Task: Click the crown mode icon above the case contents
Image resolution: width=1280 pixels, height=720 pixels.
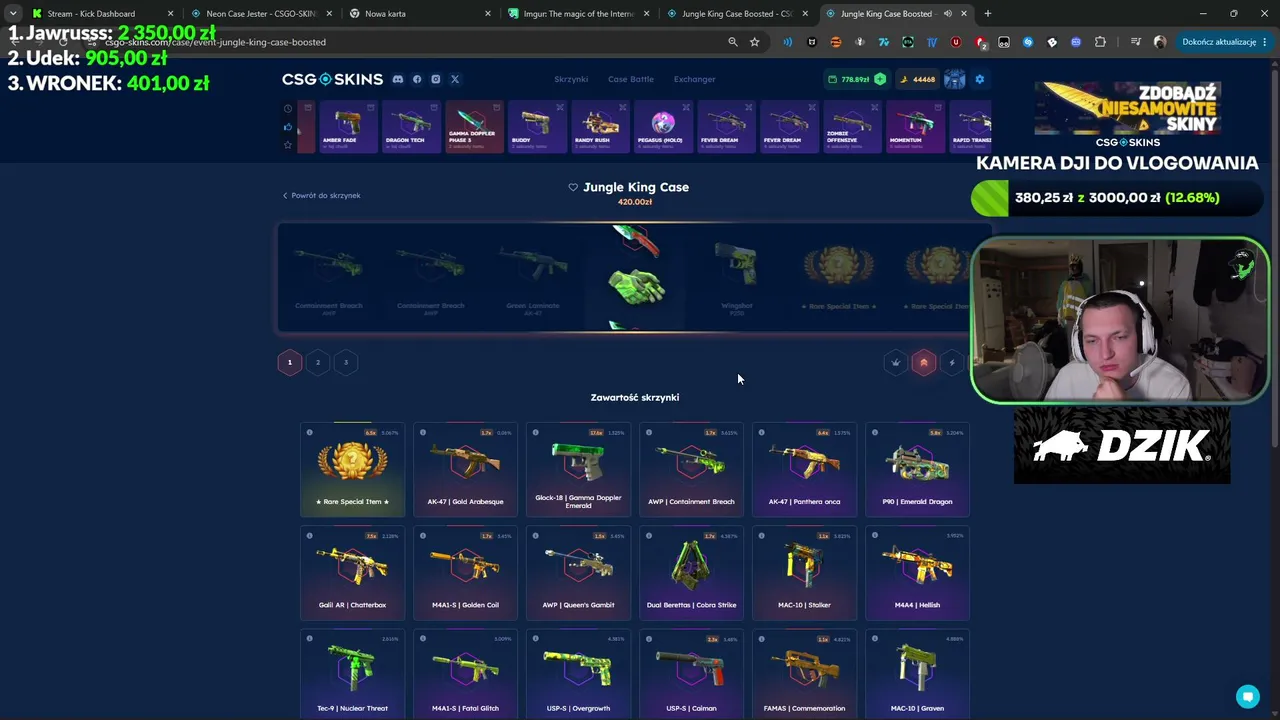Action: click(x=896, y=363)
